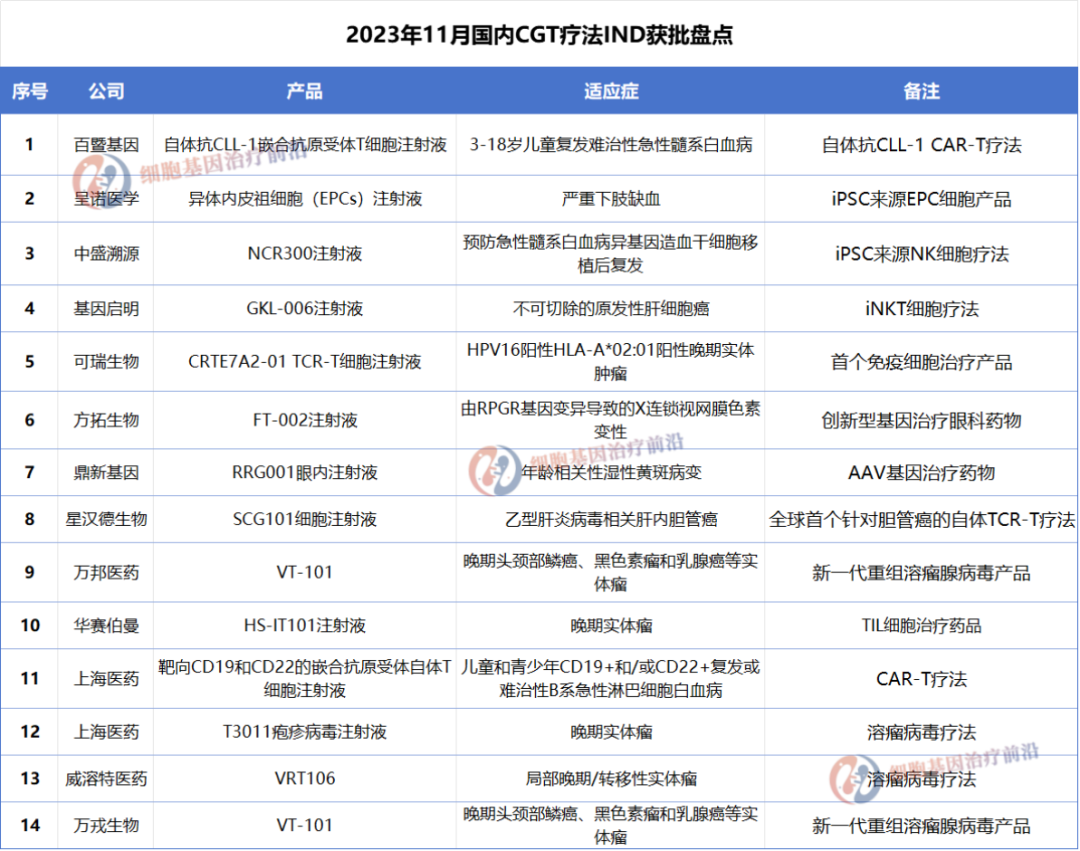Select indication '年龄相关性湿性黄斑病变'
Image resolution: width=1080 pixels, height=851 pixels.
click(611, 472)
